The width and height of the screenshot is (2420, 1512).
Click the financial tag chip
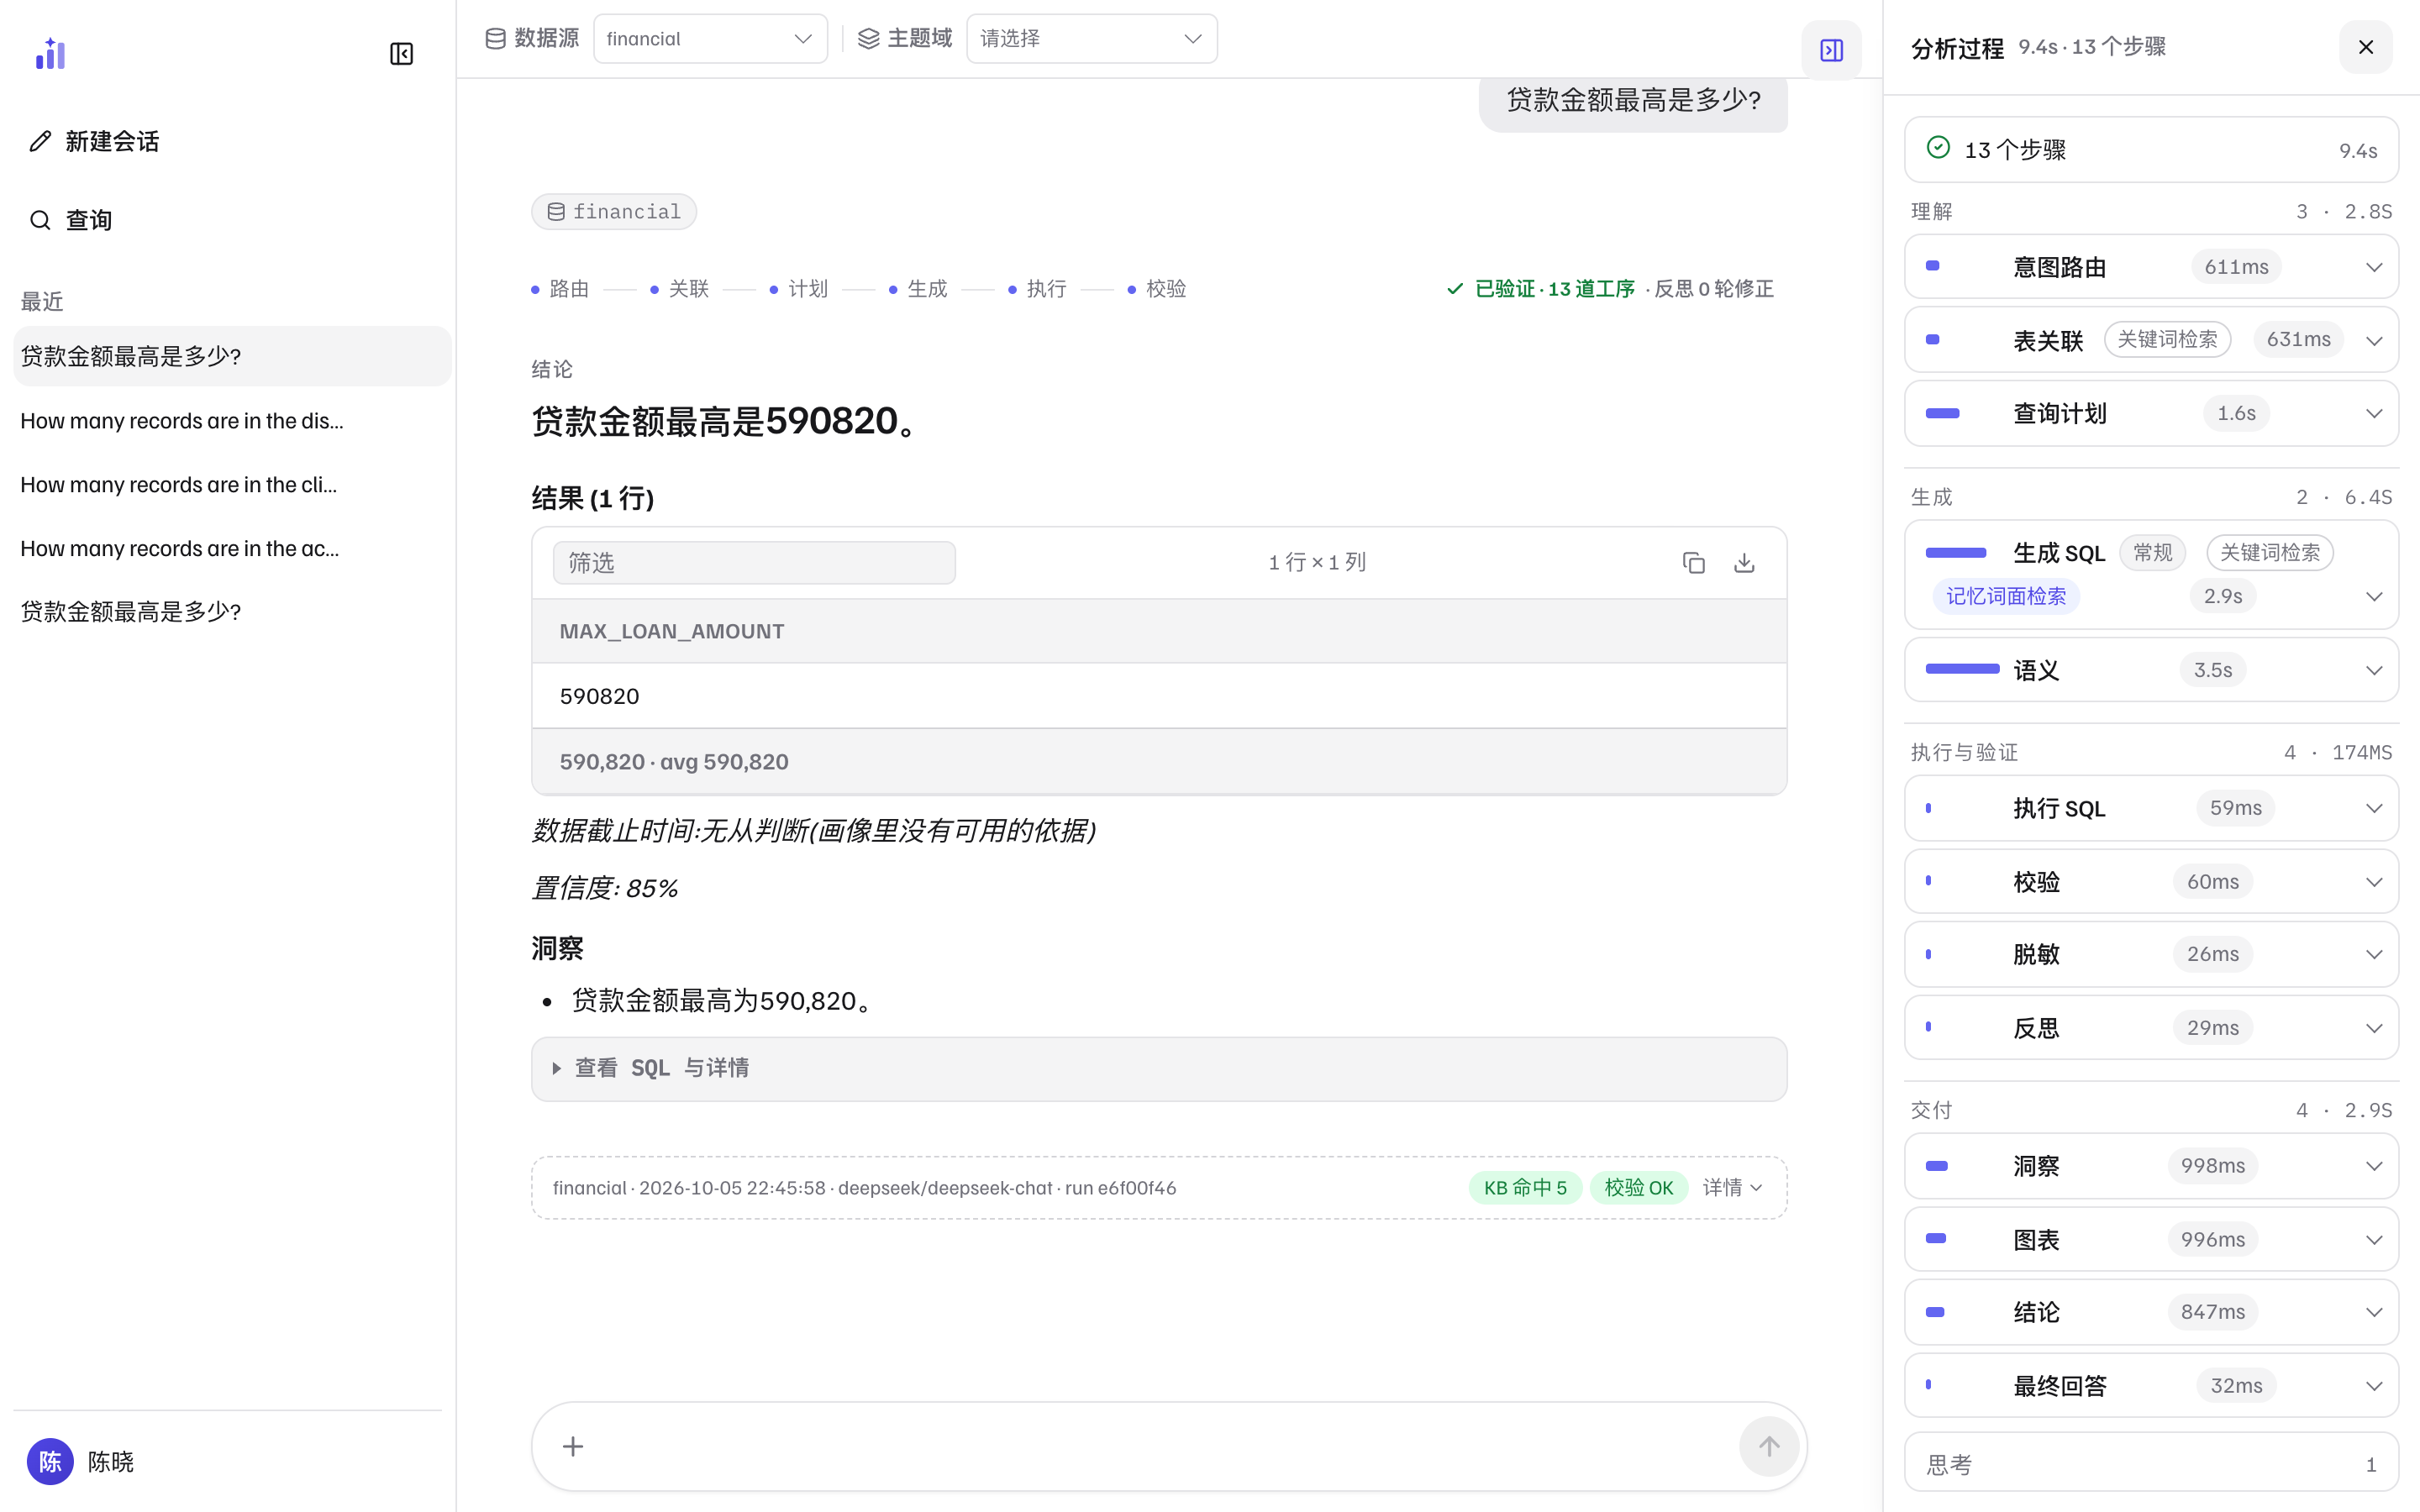pyautogui.click(x=614, y=211)
